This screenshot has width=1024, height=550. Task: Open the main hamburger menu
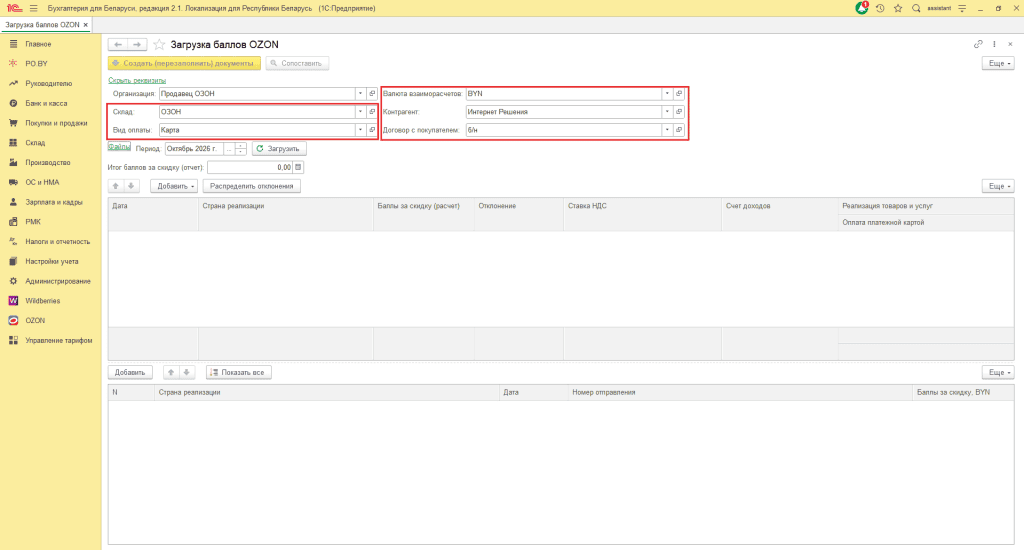tap(33, 8)
